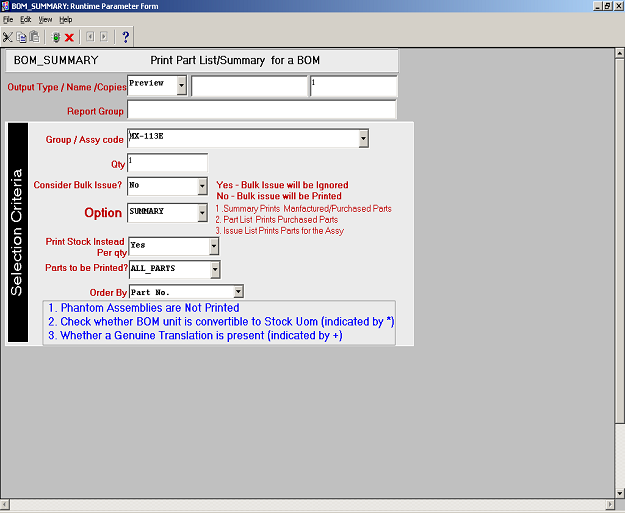
Task: Open the View menu
Action: click(45, 19)
